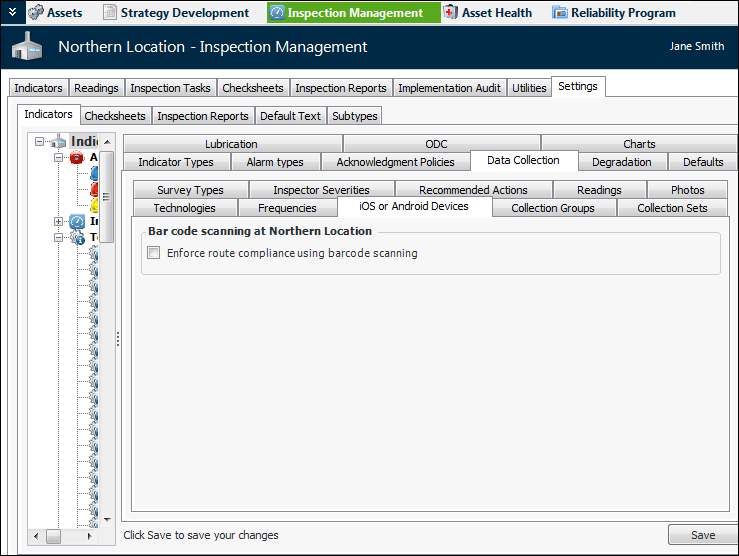
Task: Click the Save button
Action: [x=702, y=535]
